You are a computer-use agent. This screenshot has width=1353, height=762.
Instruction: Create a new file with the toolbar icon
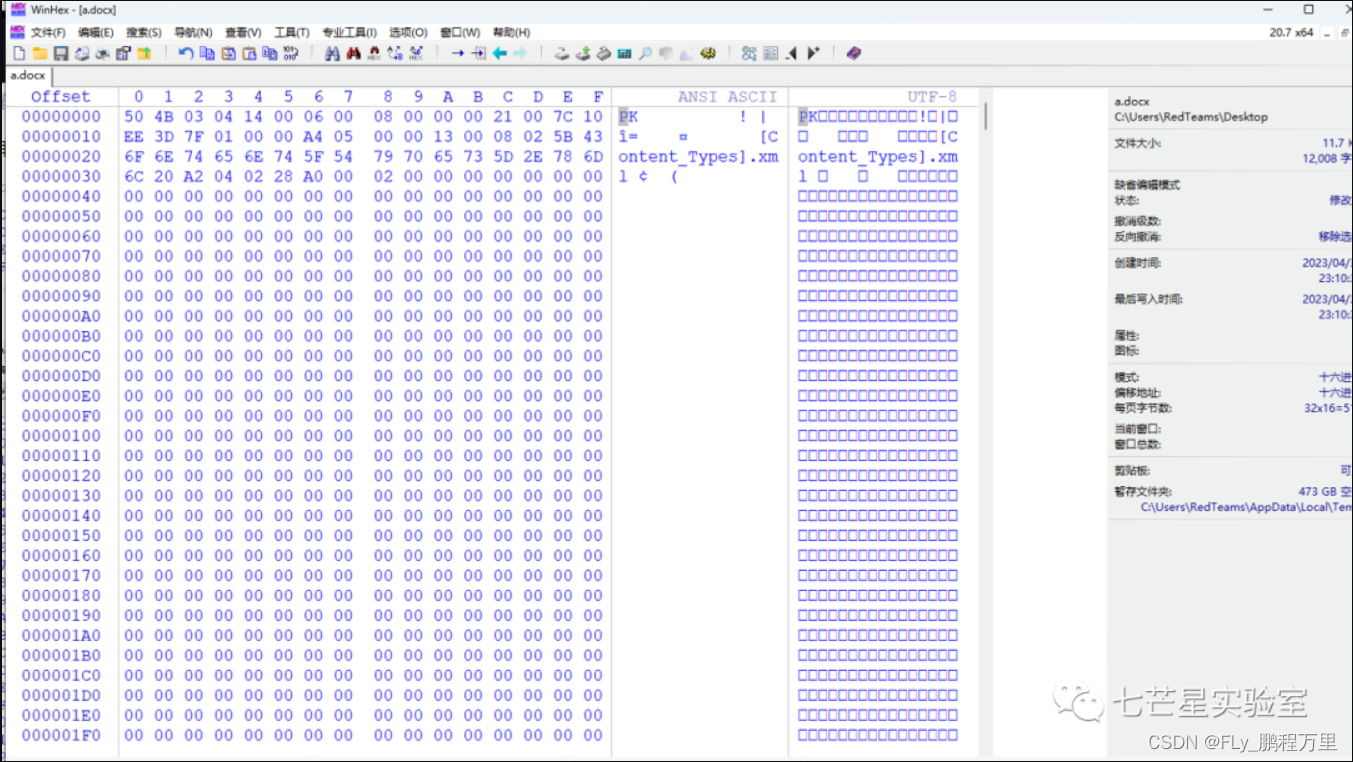pyautogui.click(x=19, y=53)
